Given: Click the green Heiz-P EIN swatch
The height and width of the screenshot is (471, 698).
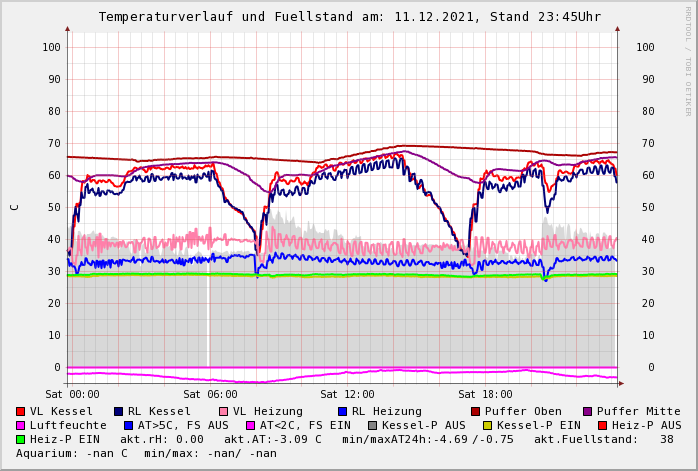Looking at the screenshot, I should tap(20, 439).
